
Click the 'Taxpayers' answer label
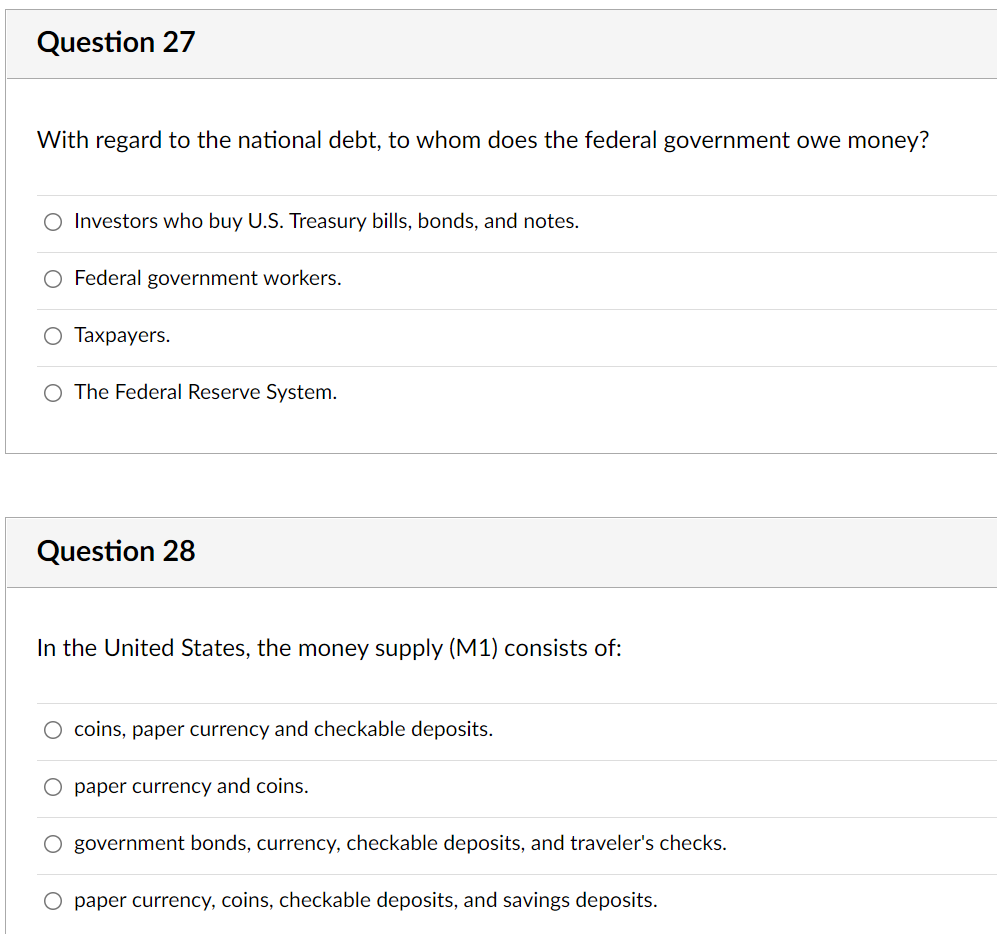[122, 335]
